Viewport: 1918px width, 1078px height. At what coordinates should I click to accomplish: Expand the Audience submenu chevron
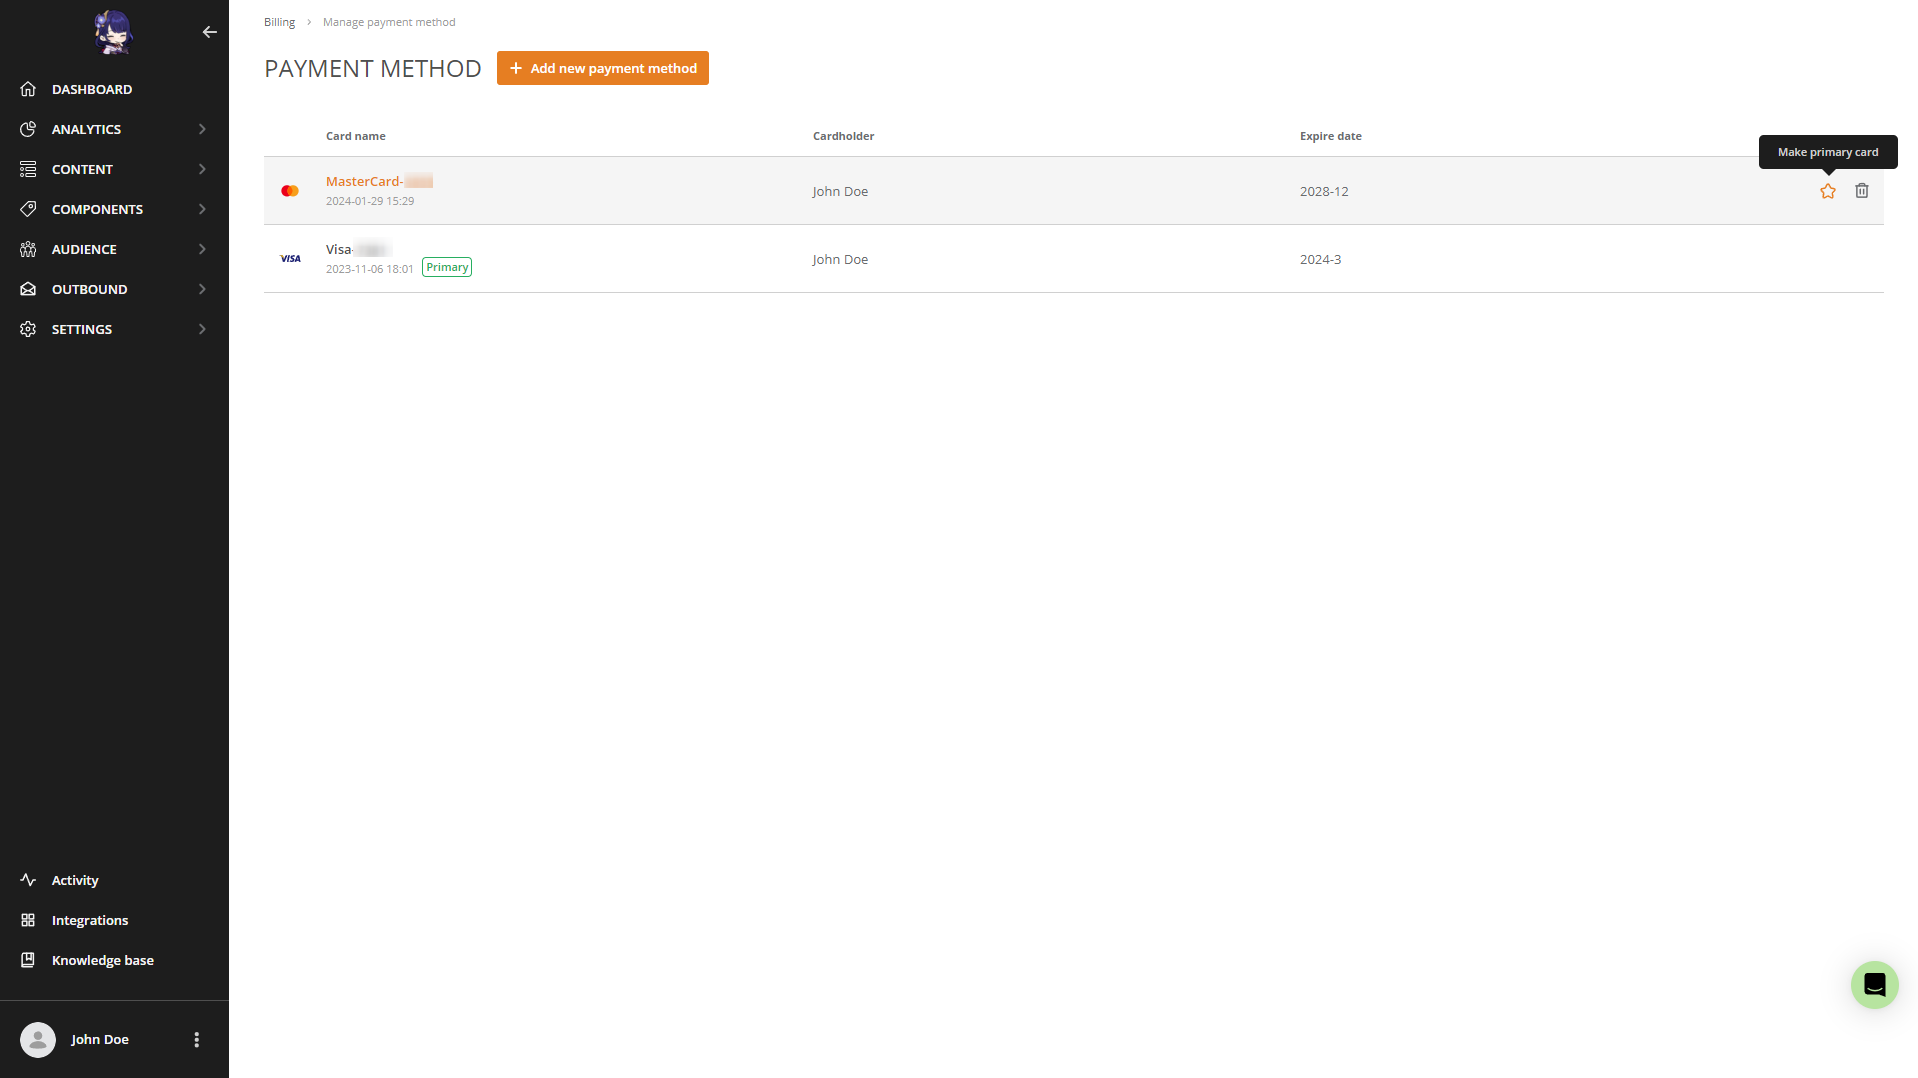coord(202,249)
